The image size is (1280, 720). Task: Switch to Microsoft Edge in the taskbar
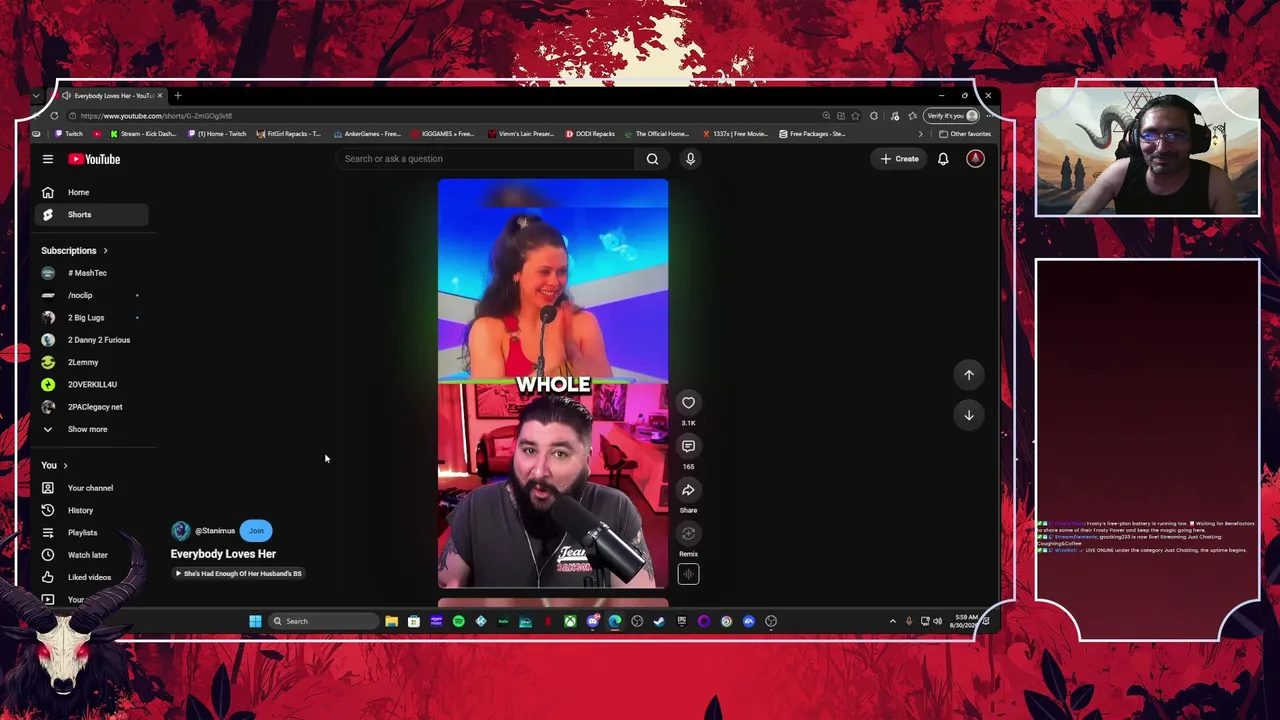615,621
